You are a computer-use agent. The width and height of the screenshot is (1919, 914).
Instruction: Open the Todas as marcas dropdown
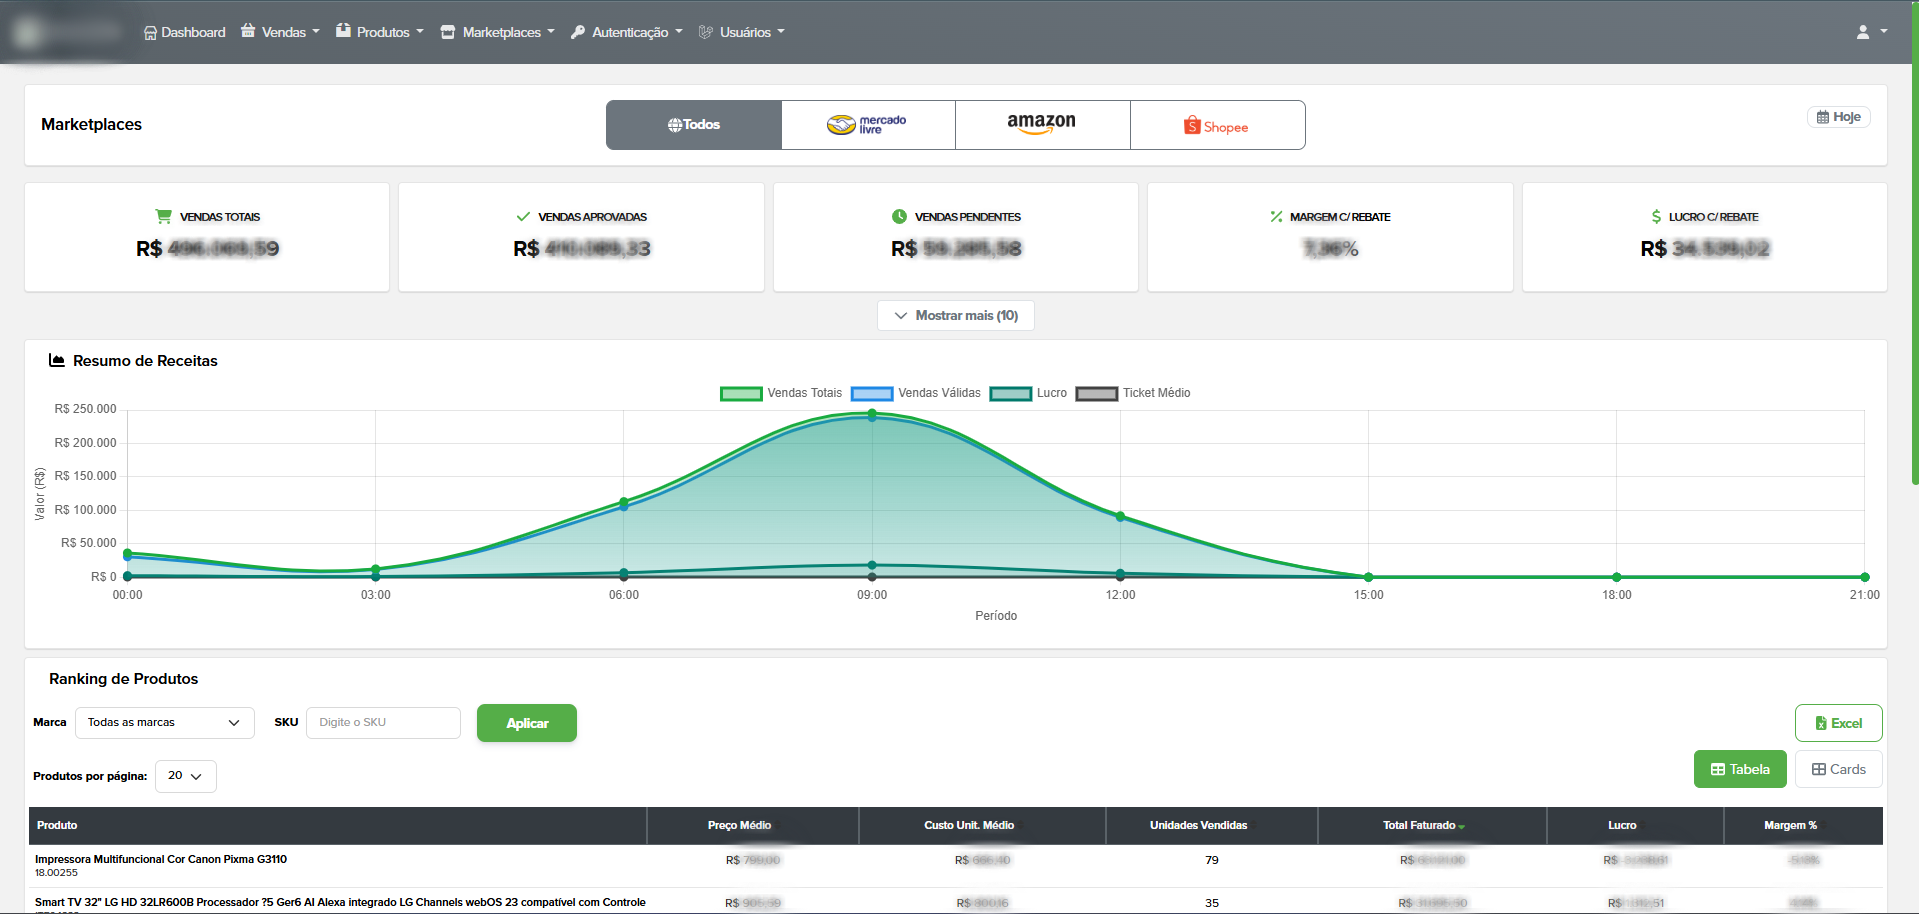(164, 722)
